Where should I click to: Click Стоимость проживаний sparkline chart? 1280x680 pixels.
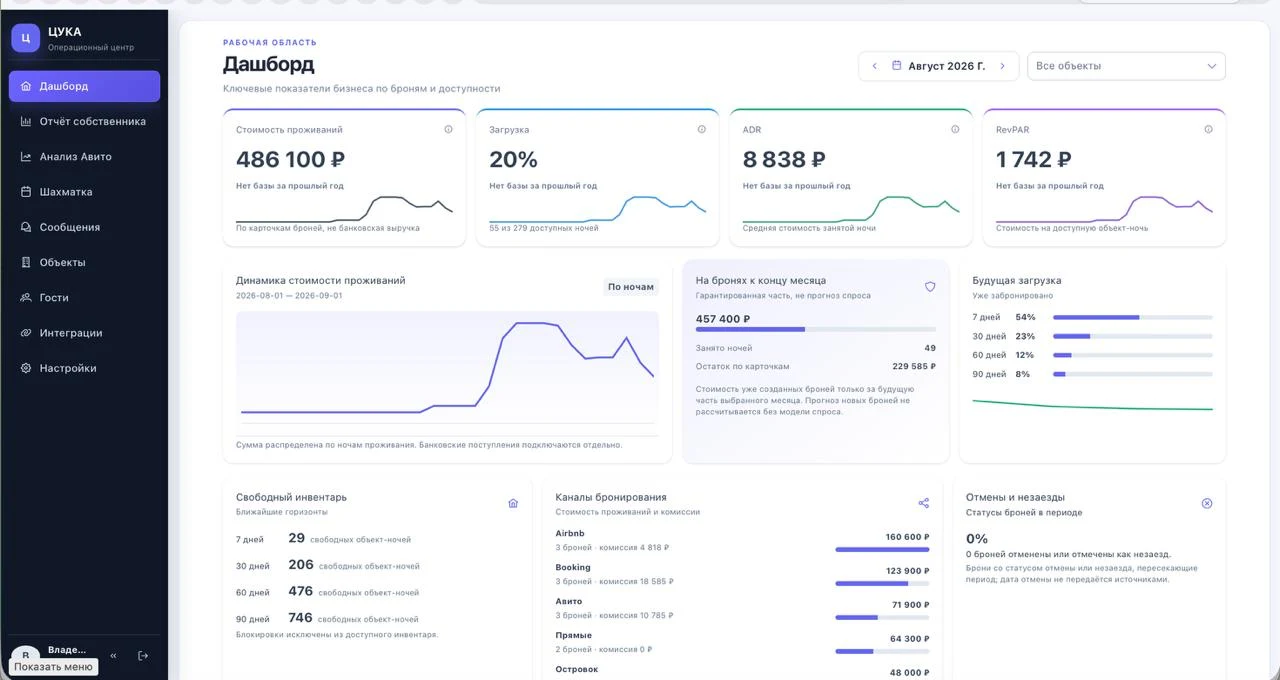(x=344, y=209)
